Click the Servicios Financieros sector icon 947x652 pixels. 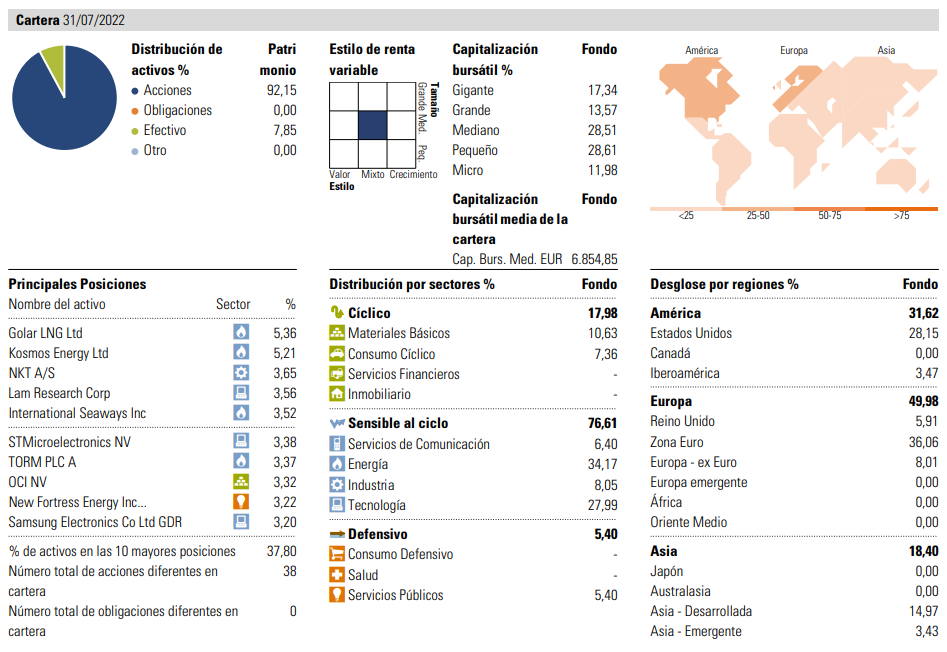tap(336, 374)
